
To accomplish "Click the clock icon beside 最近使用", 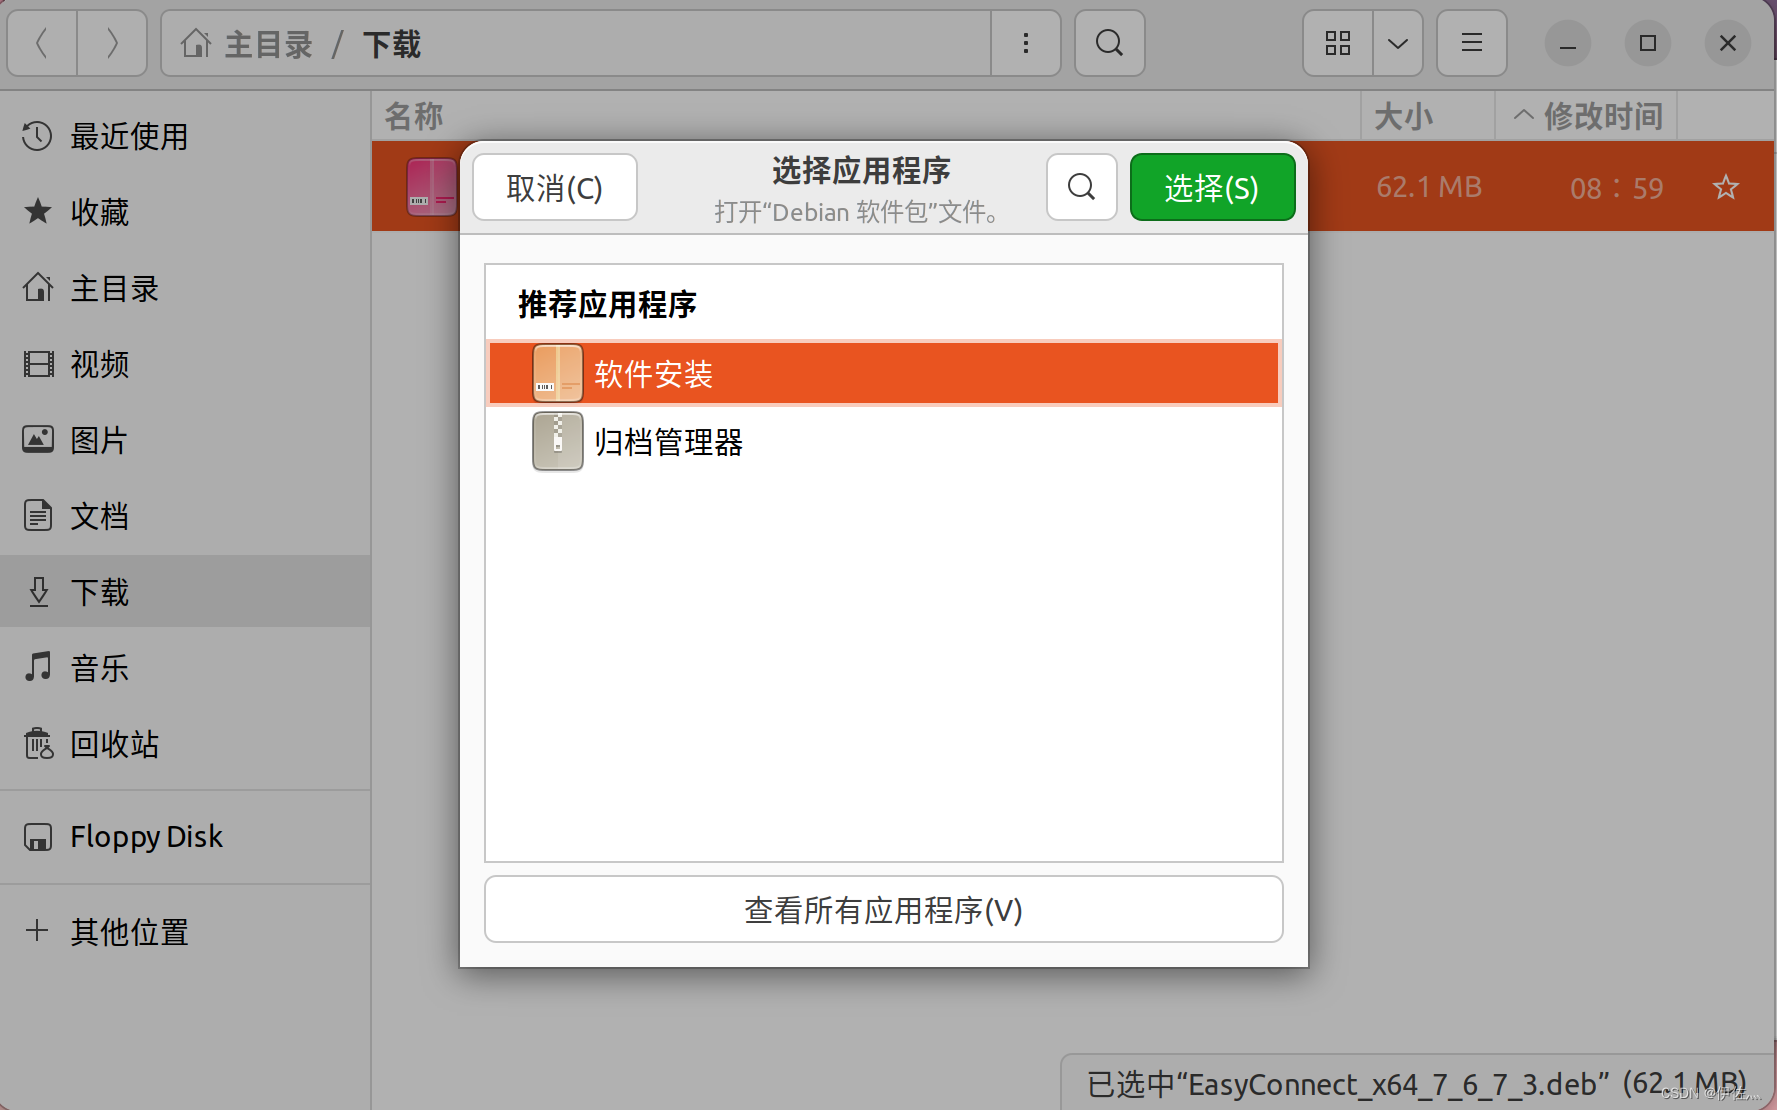I will [37, 136].
